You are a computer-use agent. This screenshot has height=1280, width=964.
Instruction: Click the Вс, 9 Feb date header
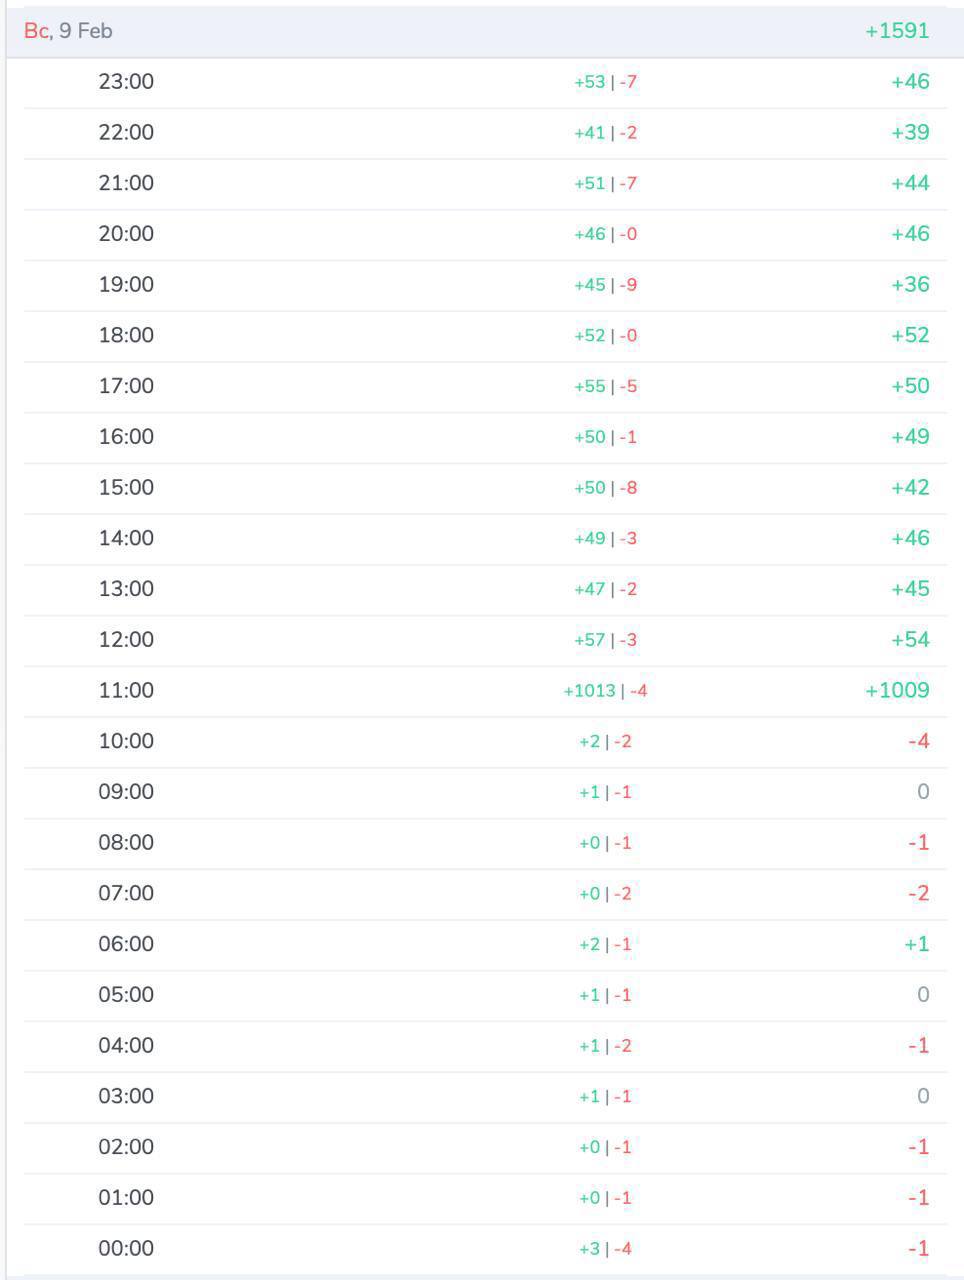68,31
